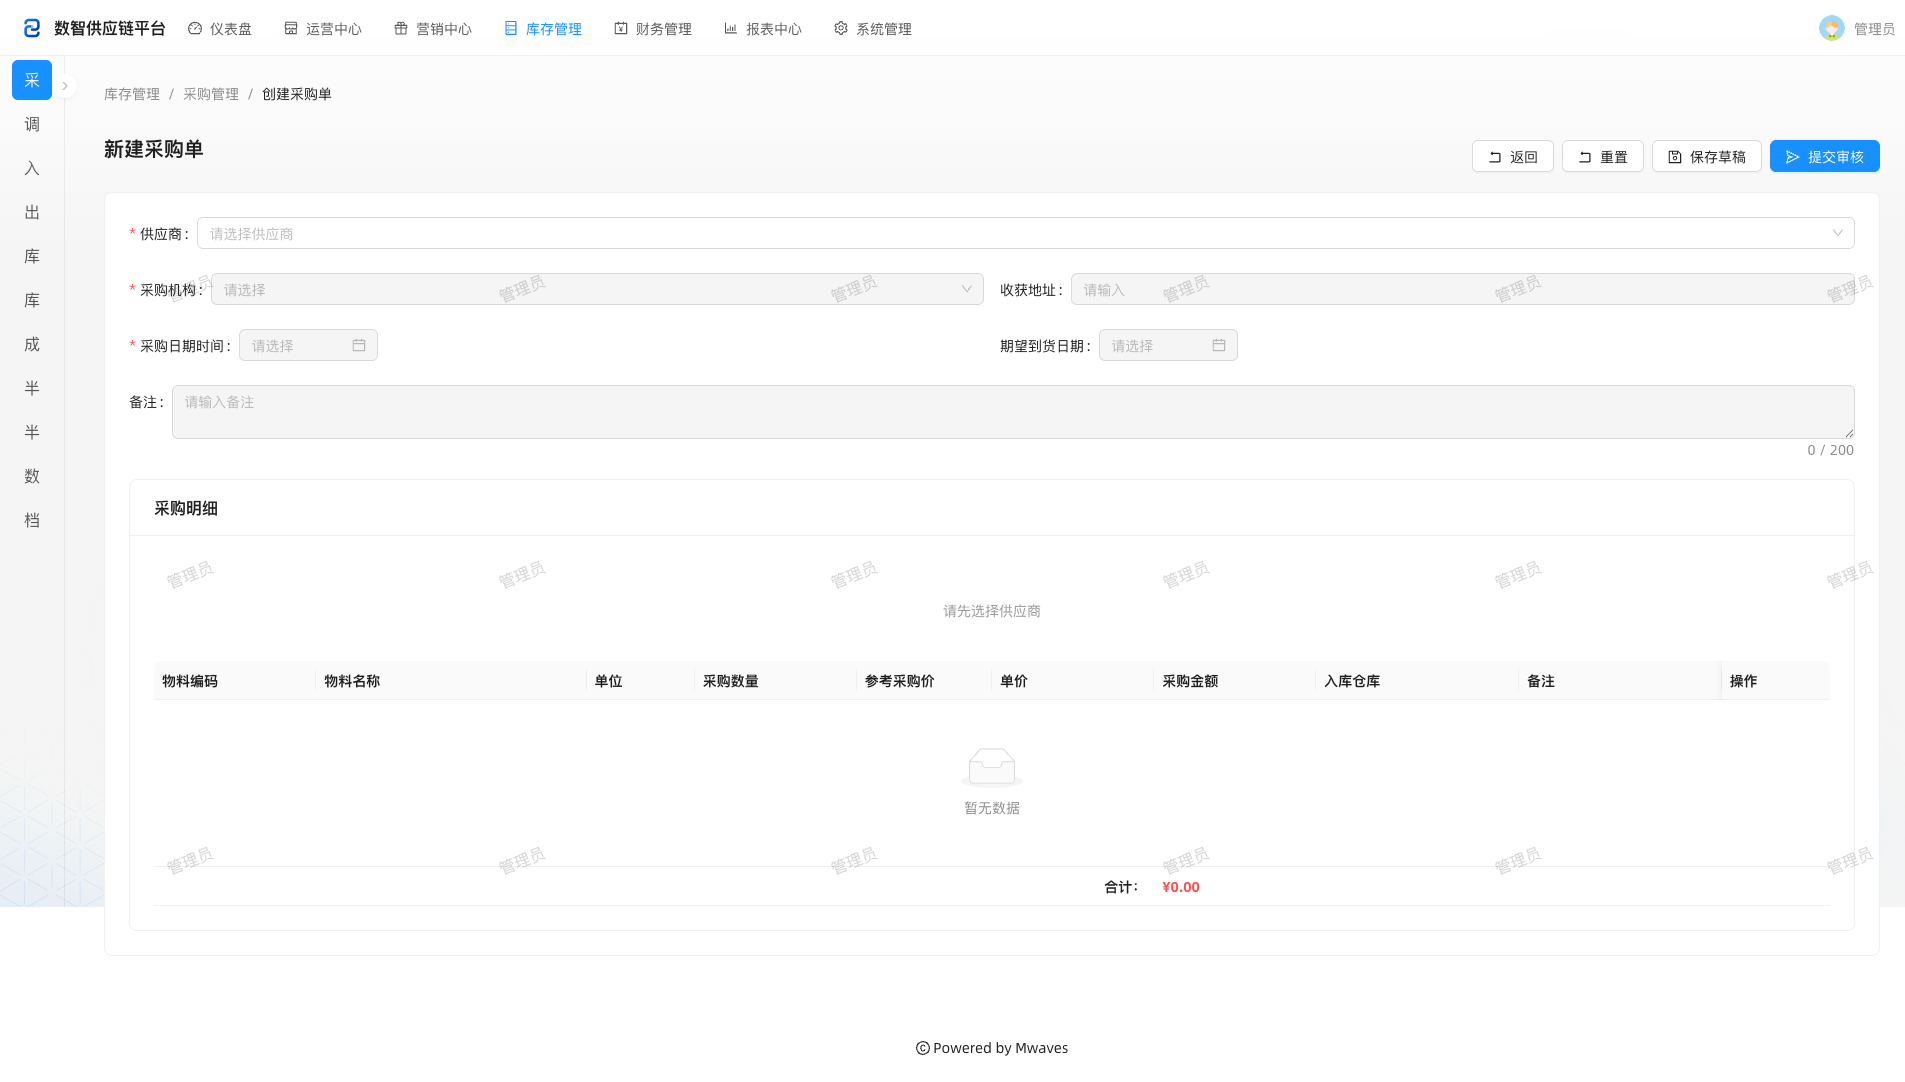
Task: Select the 入 sidebar icon
Action: click(32, 168)
